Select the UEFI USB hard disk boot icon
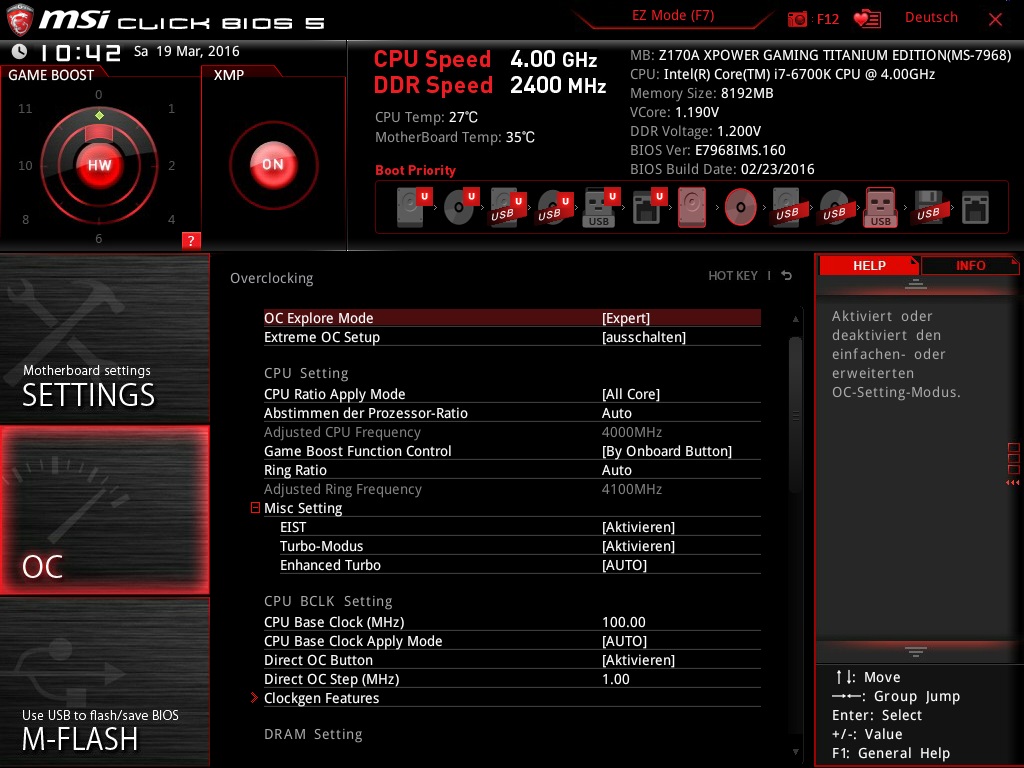This screenshot has height=768, width=1024. [x=508, y=208]
